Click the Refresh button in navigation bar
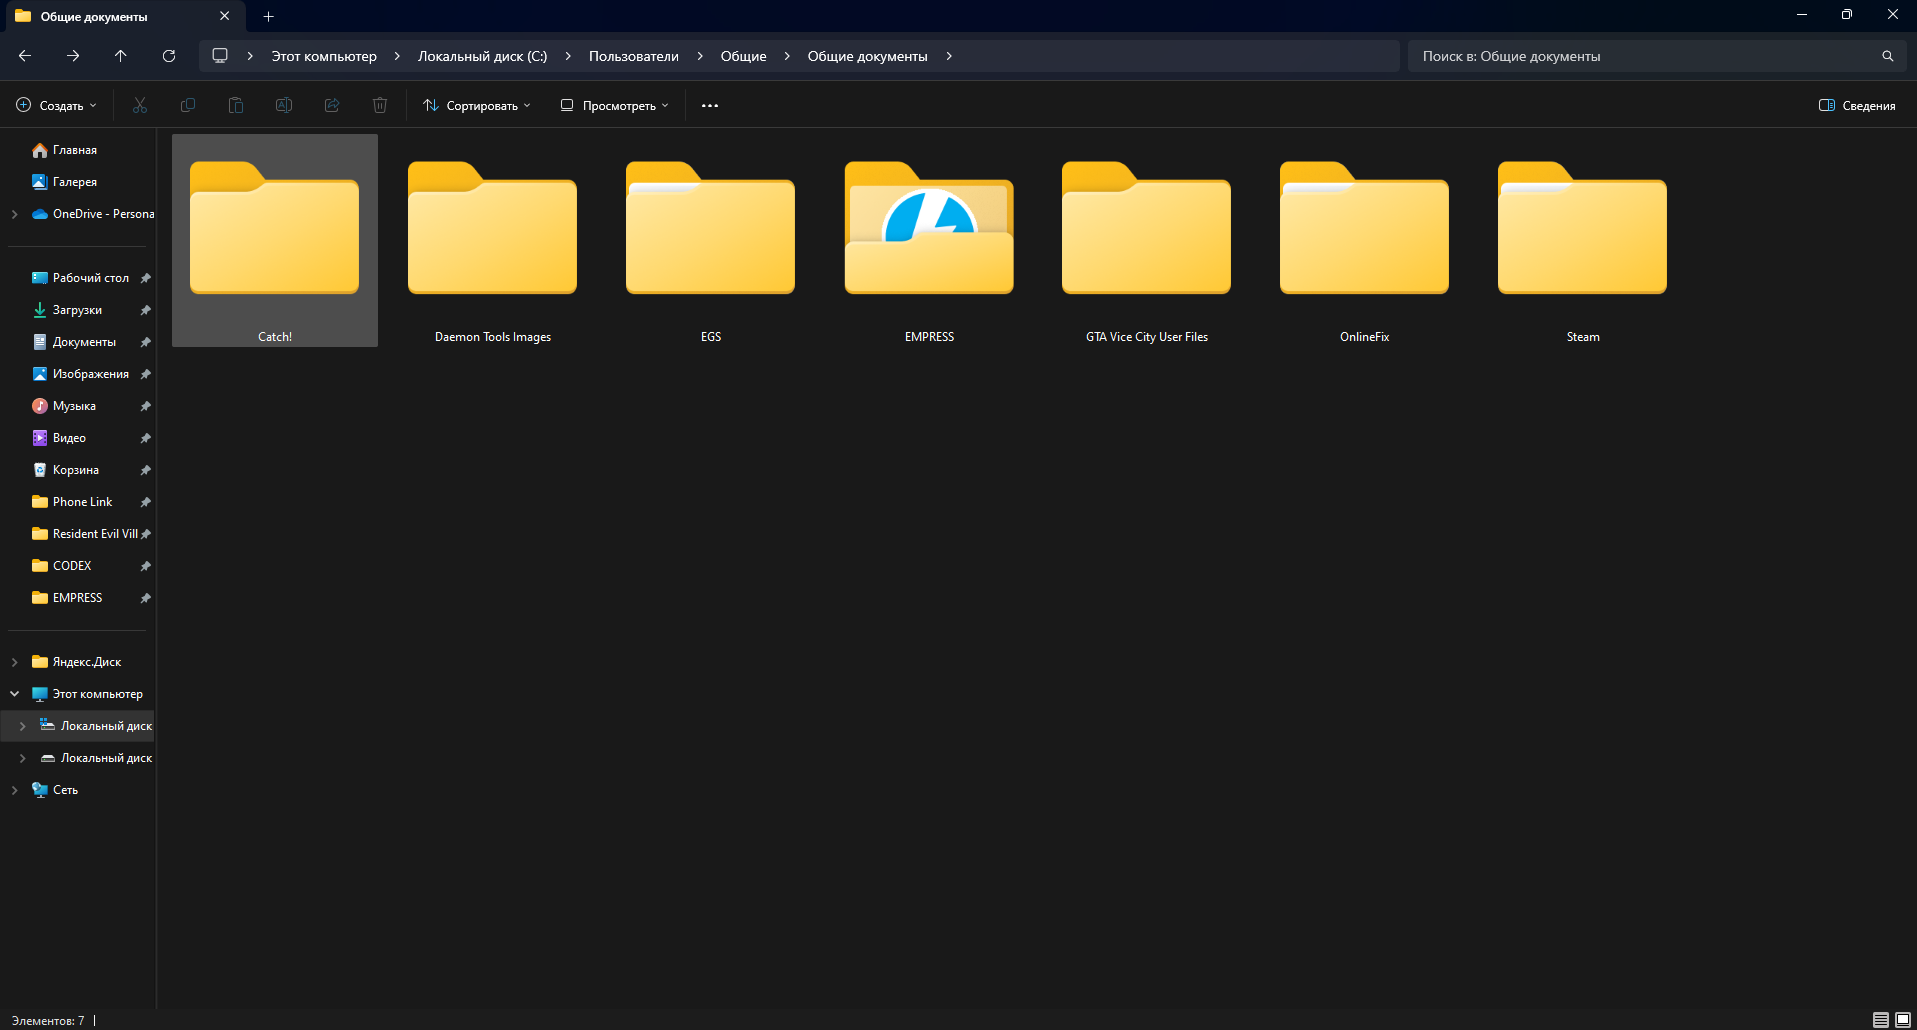1917x1030 pixels. point(169,56)
